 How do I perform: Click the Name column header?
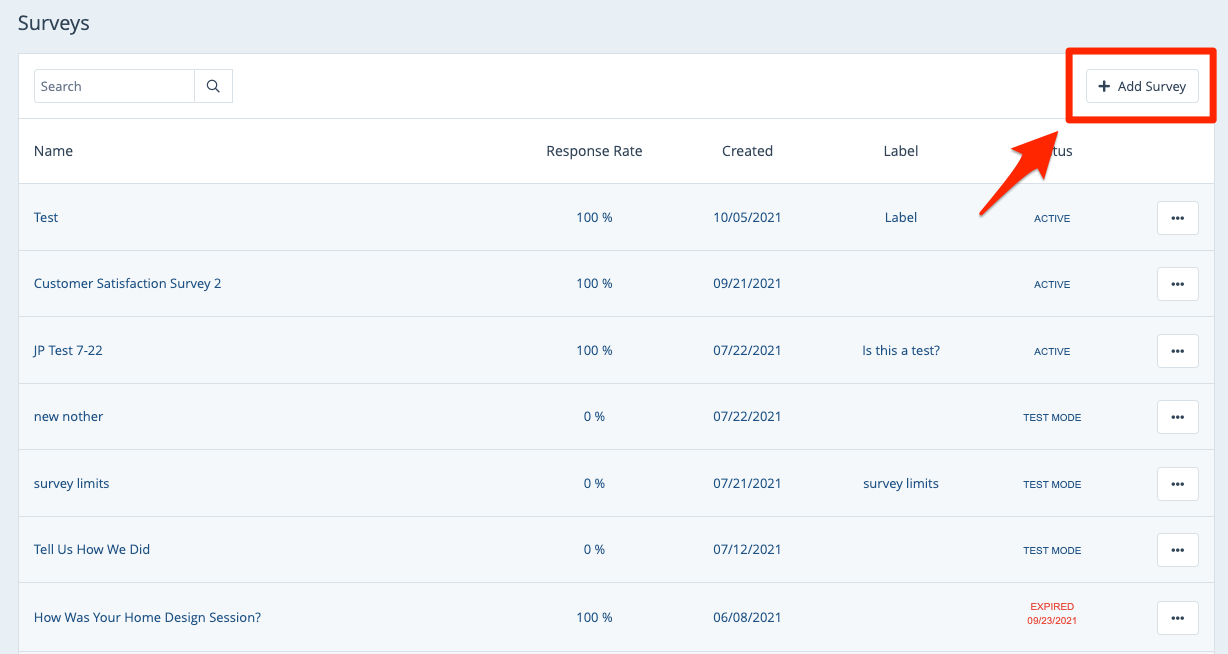point(53,152)
